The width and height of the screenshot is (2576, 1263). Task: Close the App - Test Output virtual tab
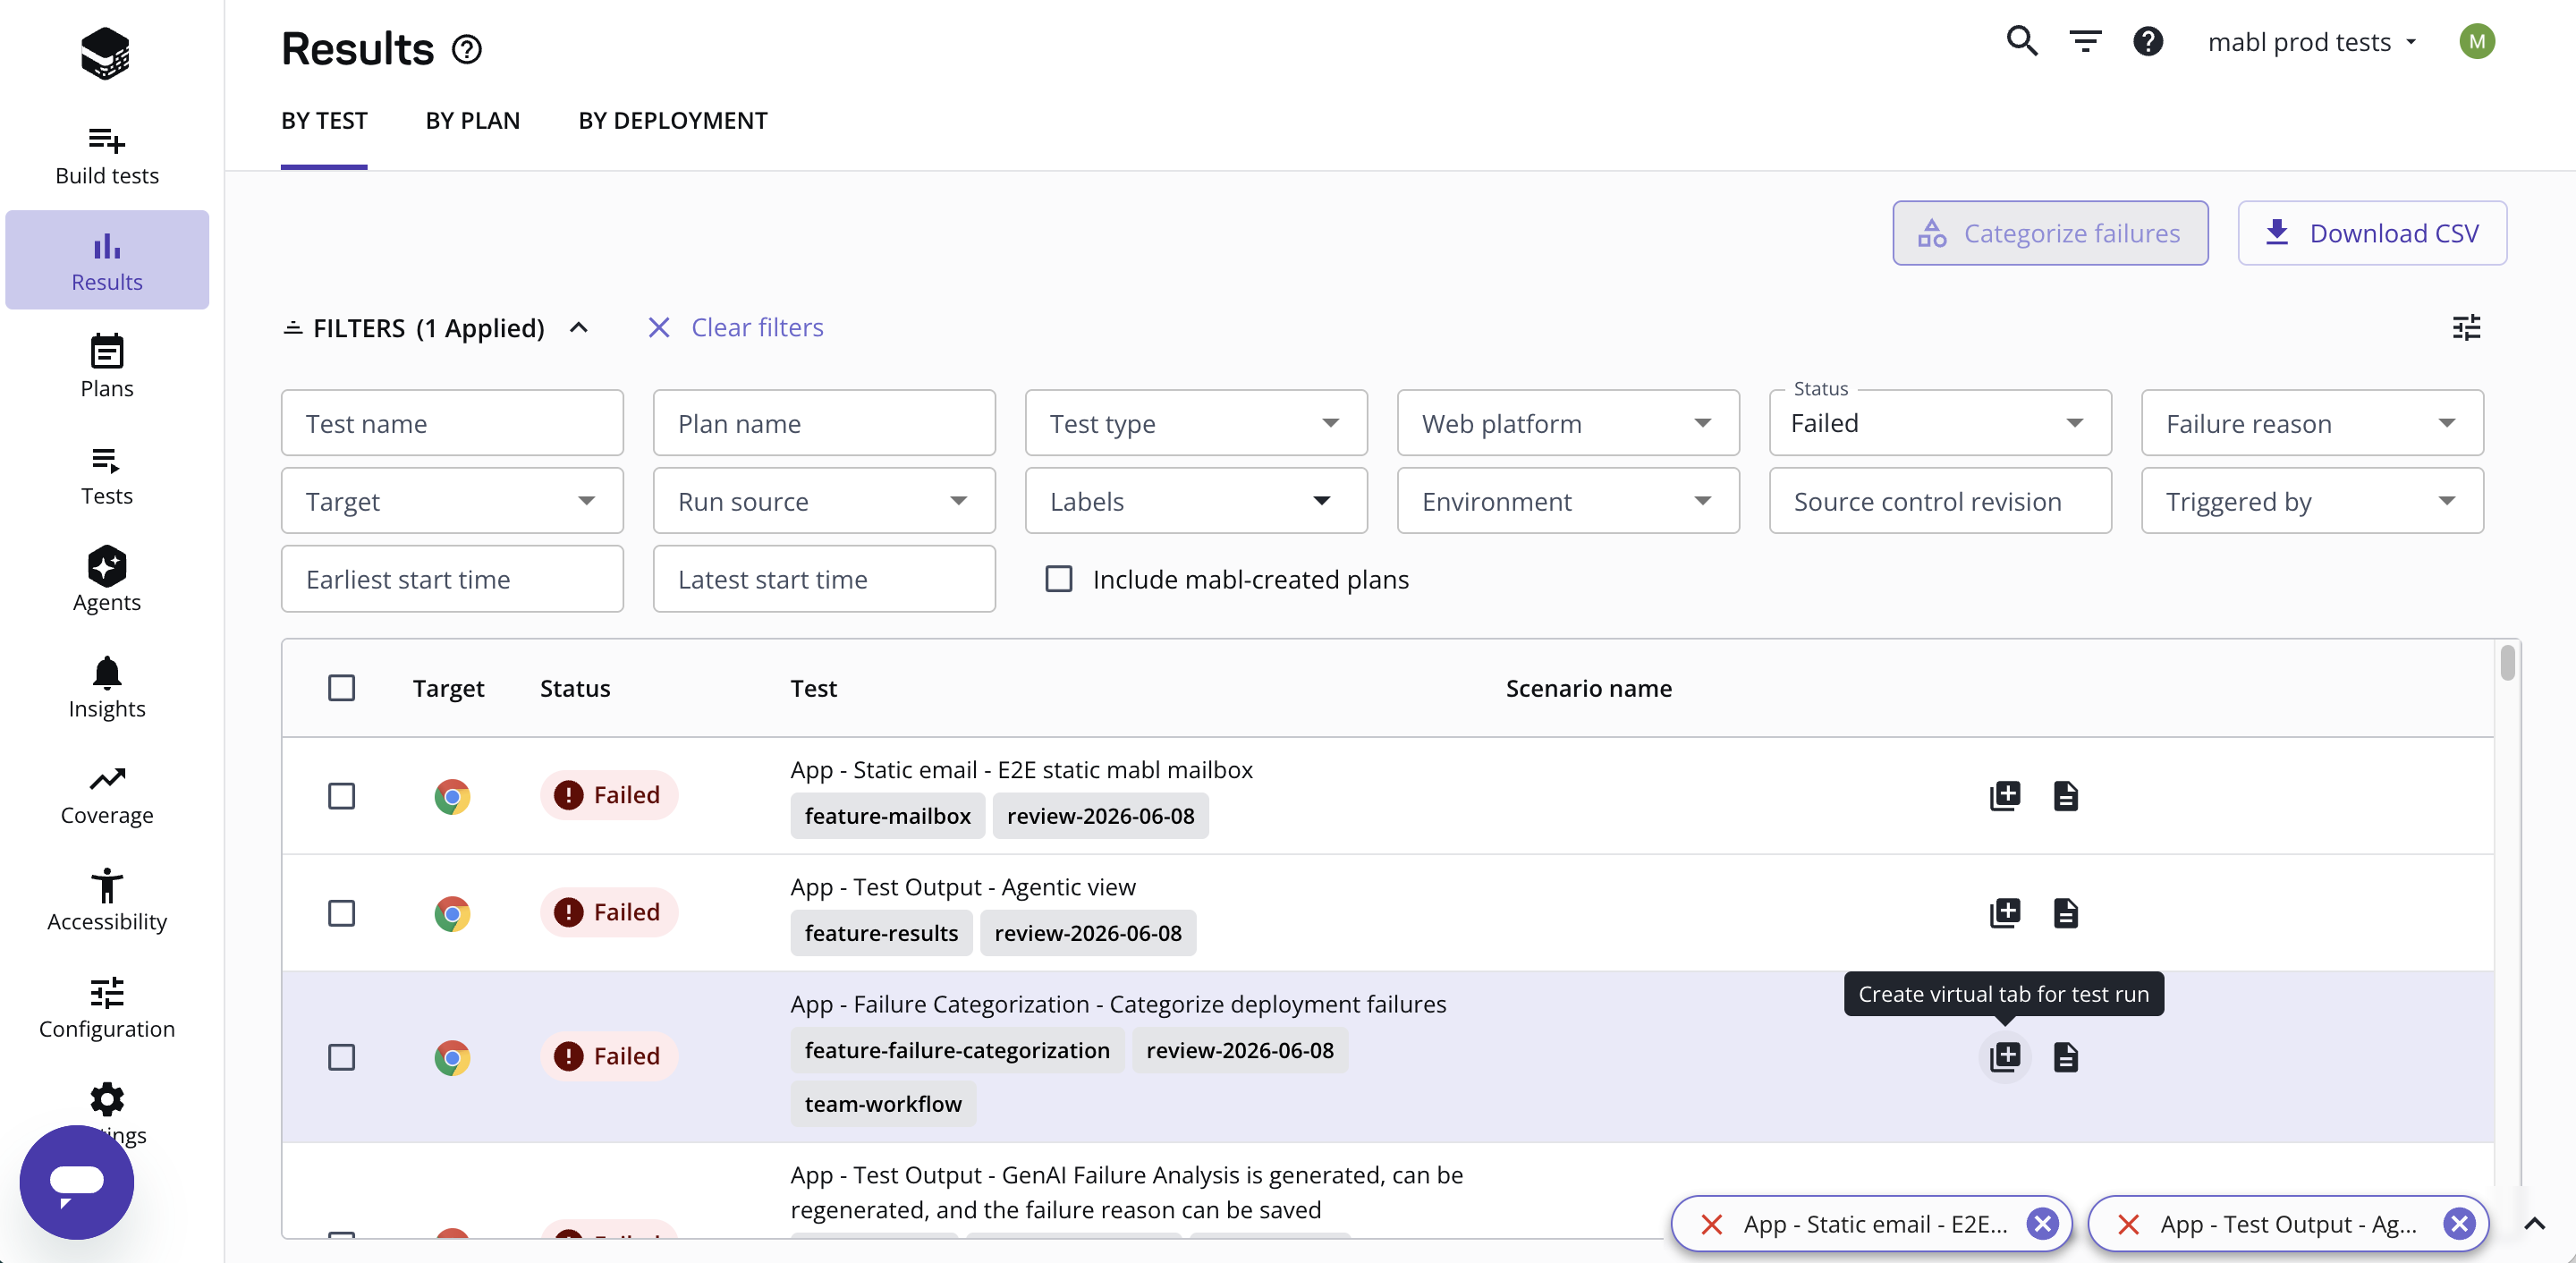click(x=2460, y=1224)
